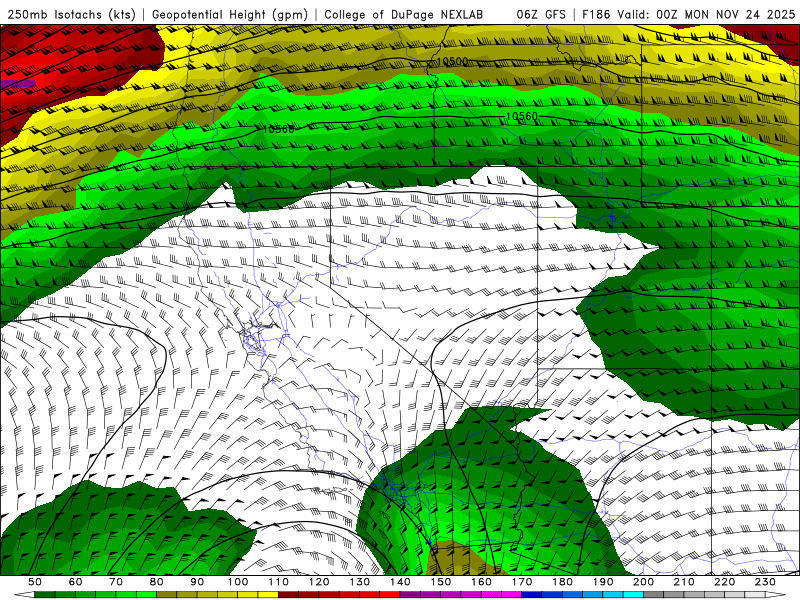This screenshot has height=600, width=800.
Task: Click the 210 label on the color scale
Action: 684,582
